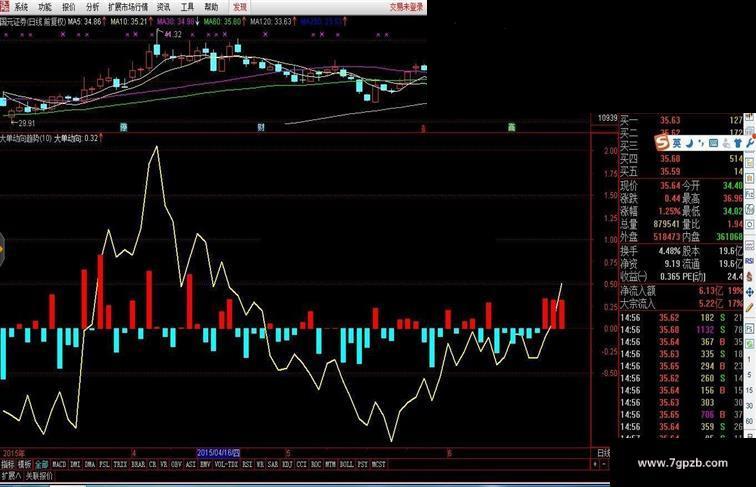Click the red app logo icon at top-left

(5, 6)
